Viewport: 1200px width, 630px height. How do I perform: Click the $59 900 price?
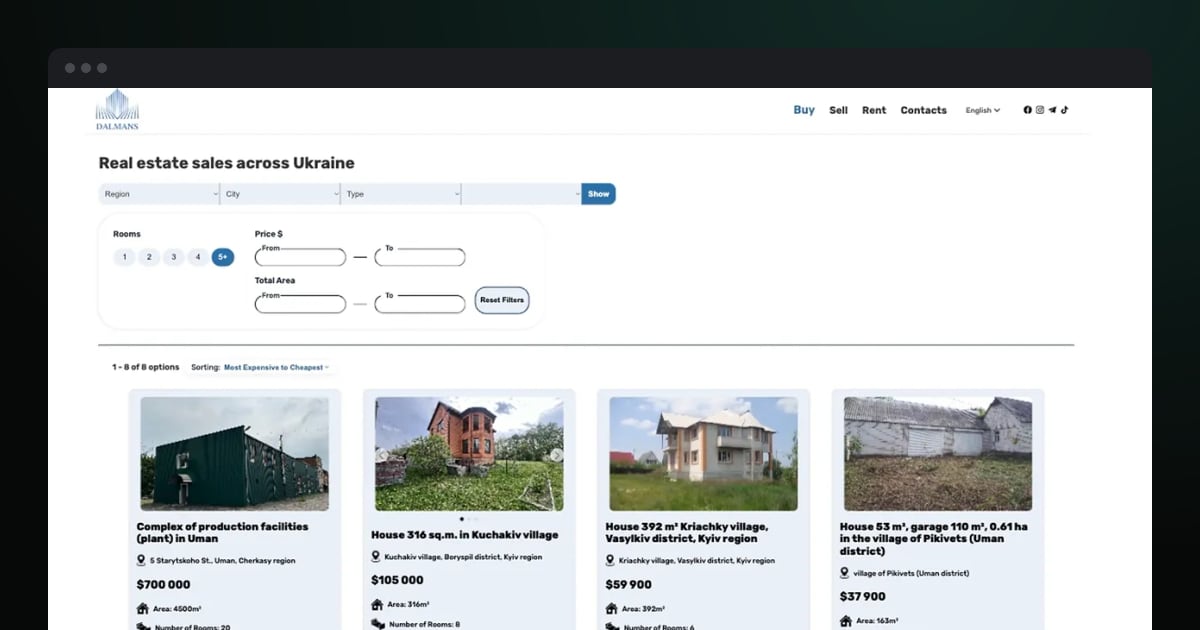click(x=628, y=585)
